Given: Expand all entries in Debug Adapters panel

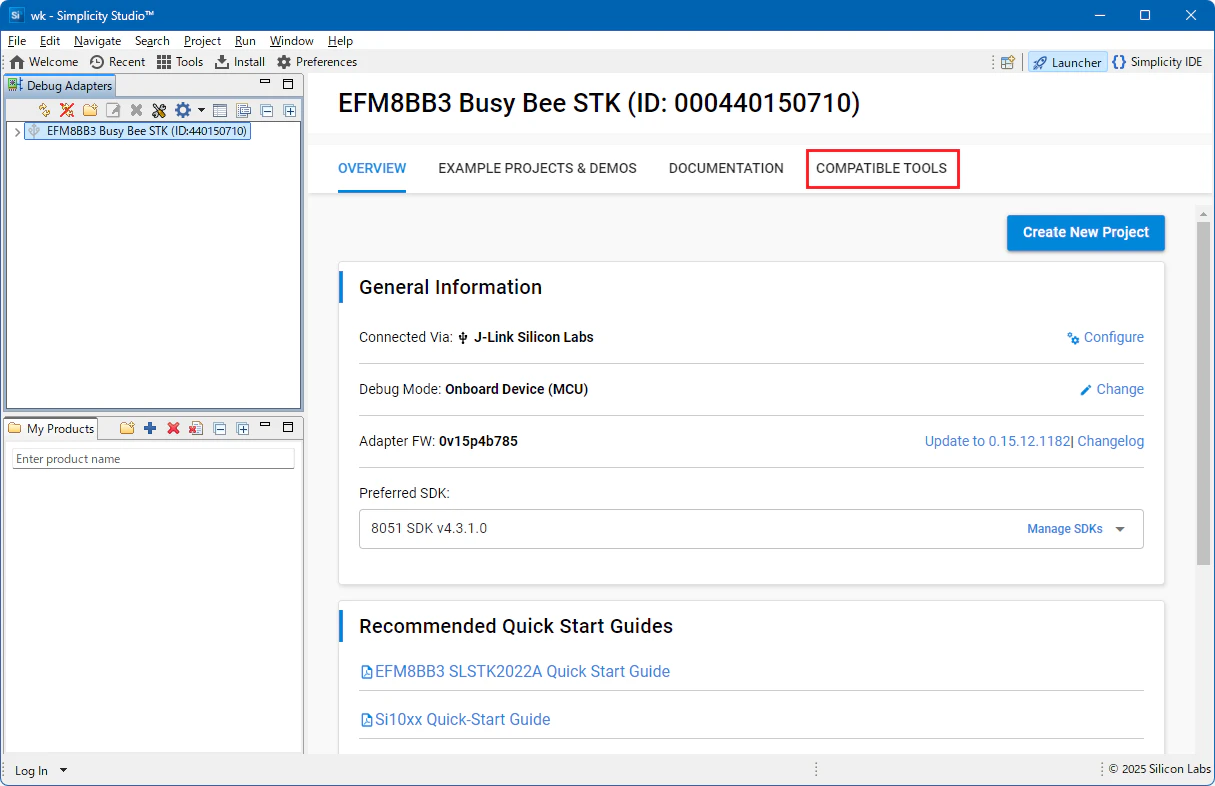Looking at the screenshot, I should tap(289, 110).
